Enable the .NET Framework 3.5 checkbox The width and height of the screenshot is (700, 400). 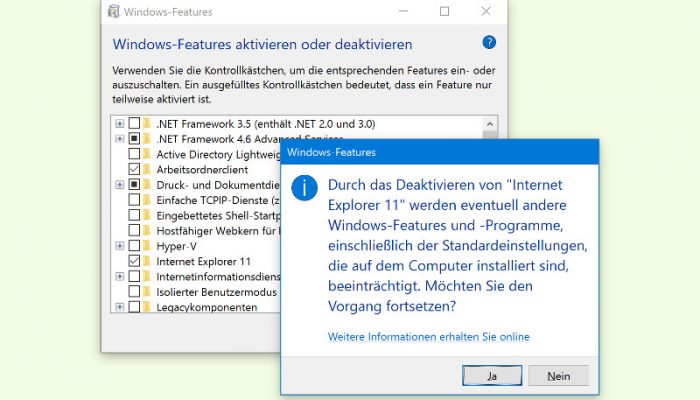pos(134,123)
